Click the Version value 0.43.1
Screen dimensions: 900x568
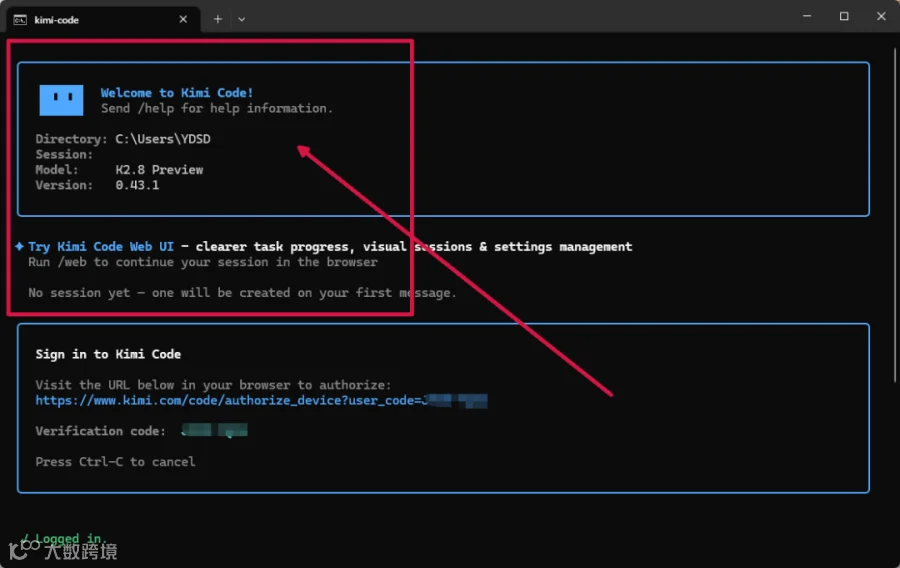tap(137, 185)
